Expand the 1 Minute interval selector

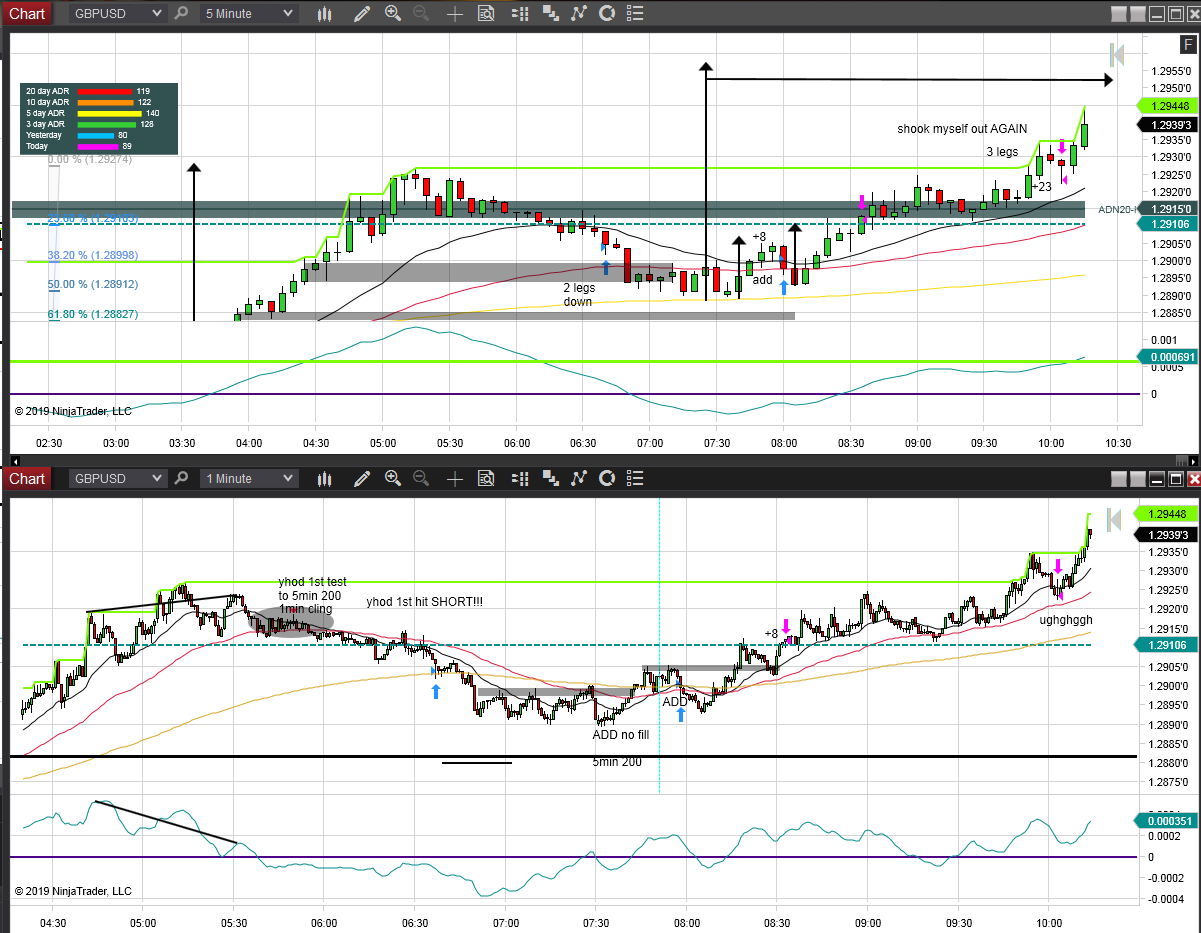coord(249,478)
